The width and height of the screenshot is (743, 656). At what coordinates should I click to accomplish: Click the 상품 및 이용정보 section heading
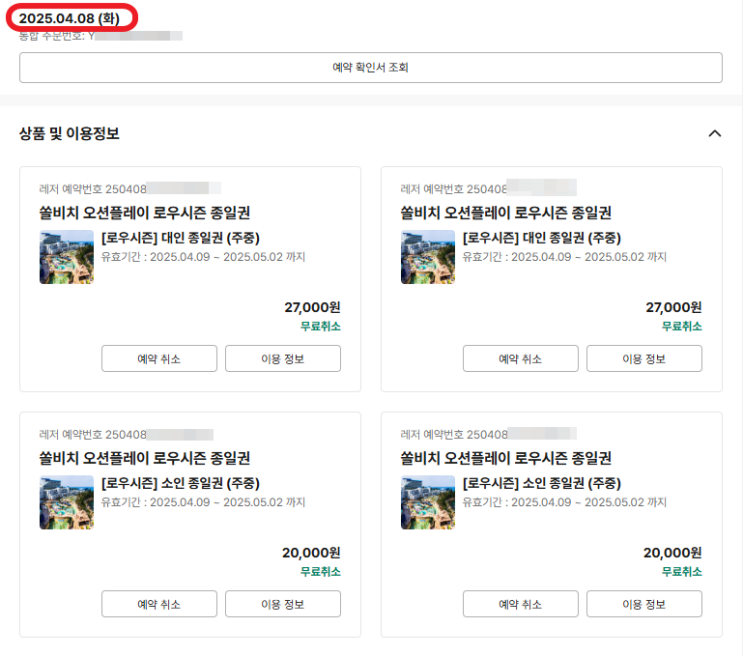pyautogui.click(x=69, y=134)
